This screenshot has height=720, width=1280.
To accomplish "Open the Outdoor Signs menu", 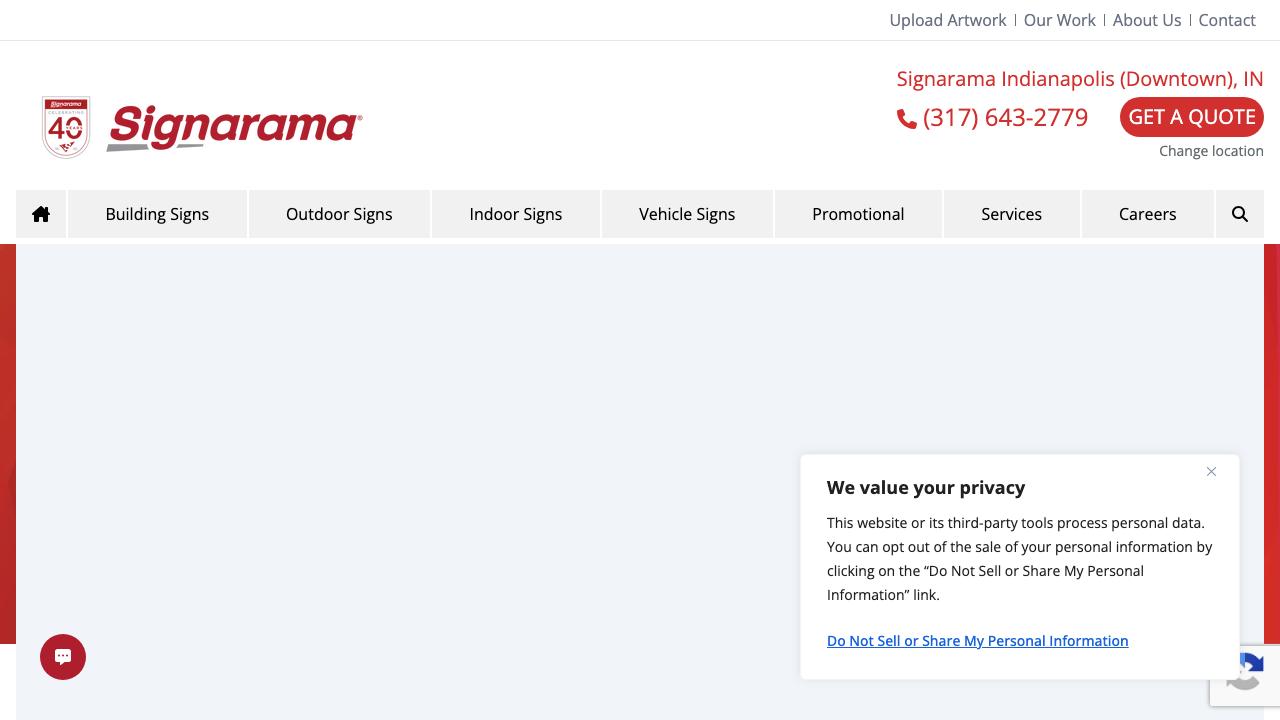I will pyautogui.click(x=339, y=214).
